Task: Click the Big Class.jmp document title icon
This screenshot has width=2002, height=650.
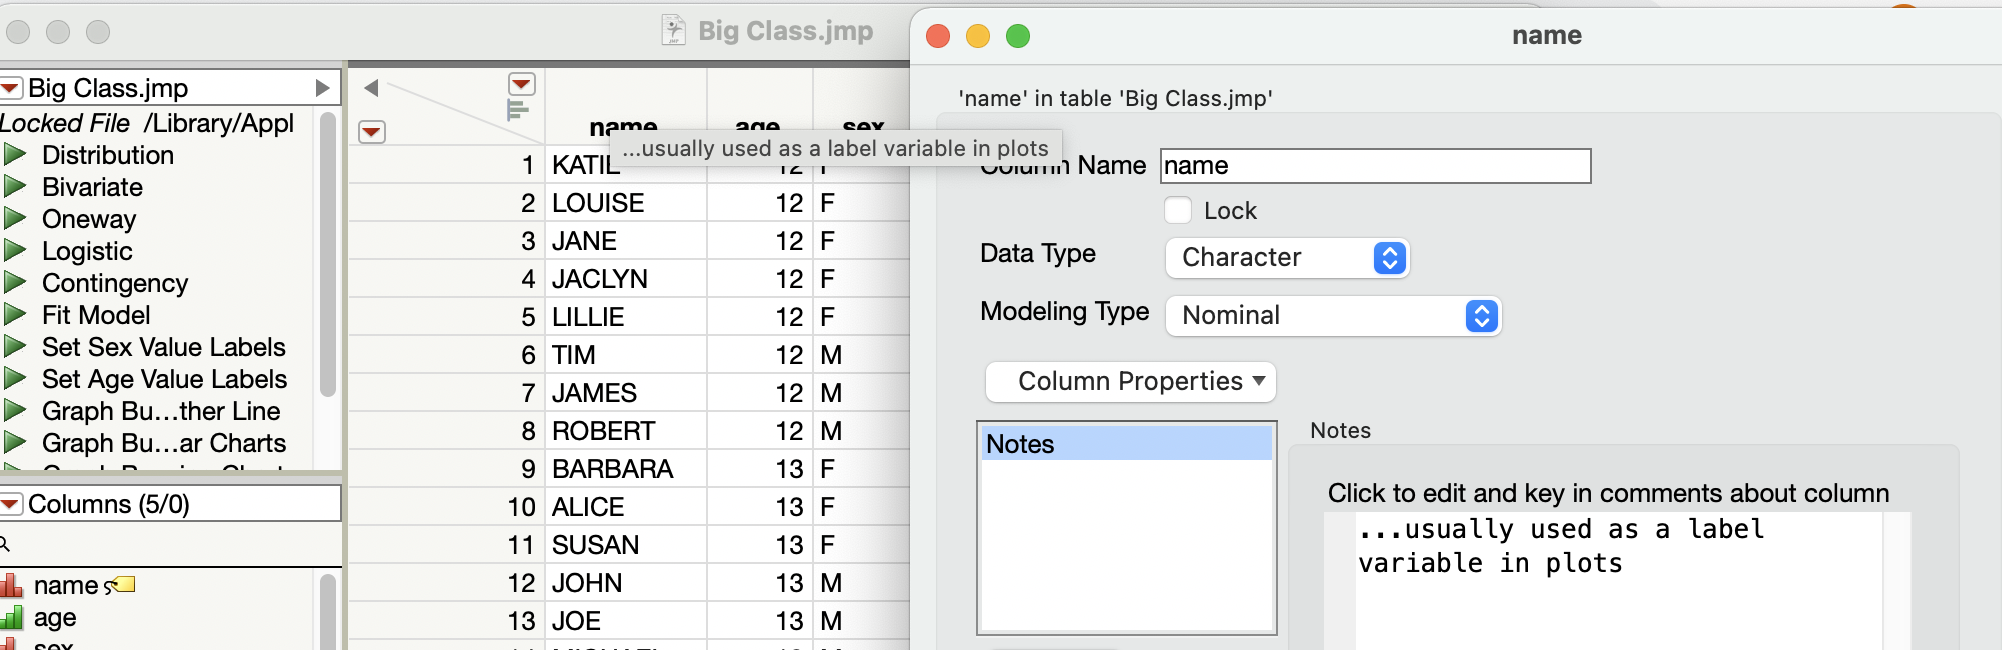Action: pyautogui.click(x=674, y=30)
